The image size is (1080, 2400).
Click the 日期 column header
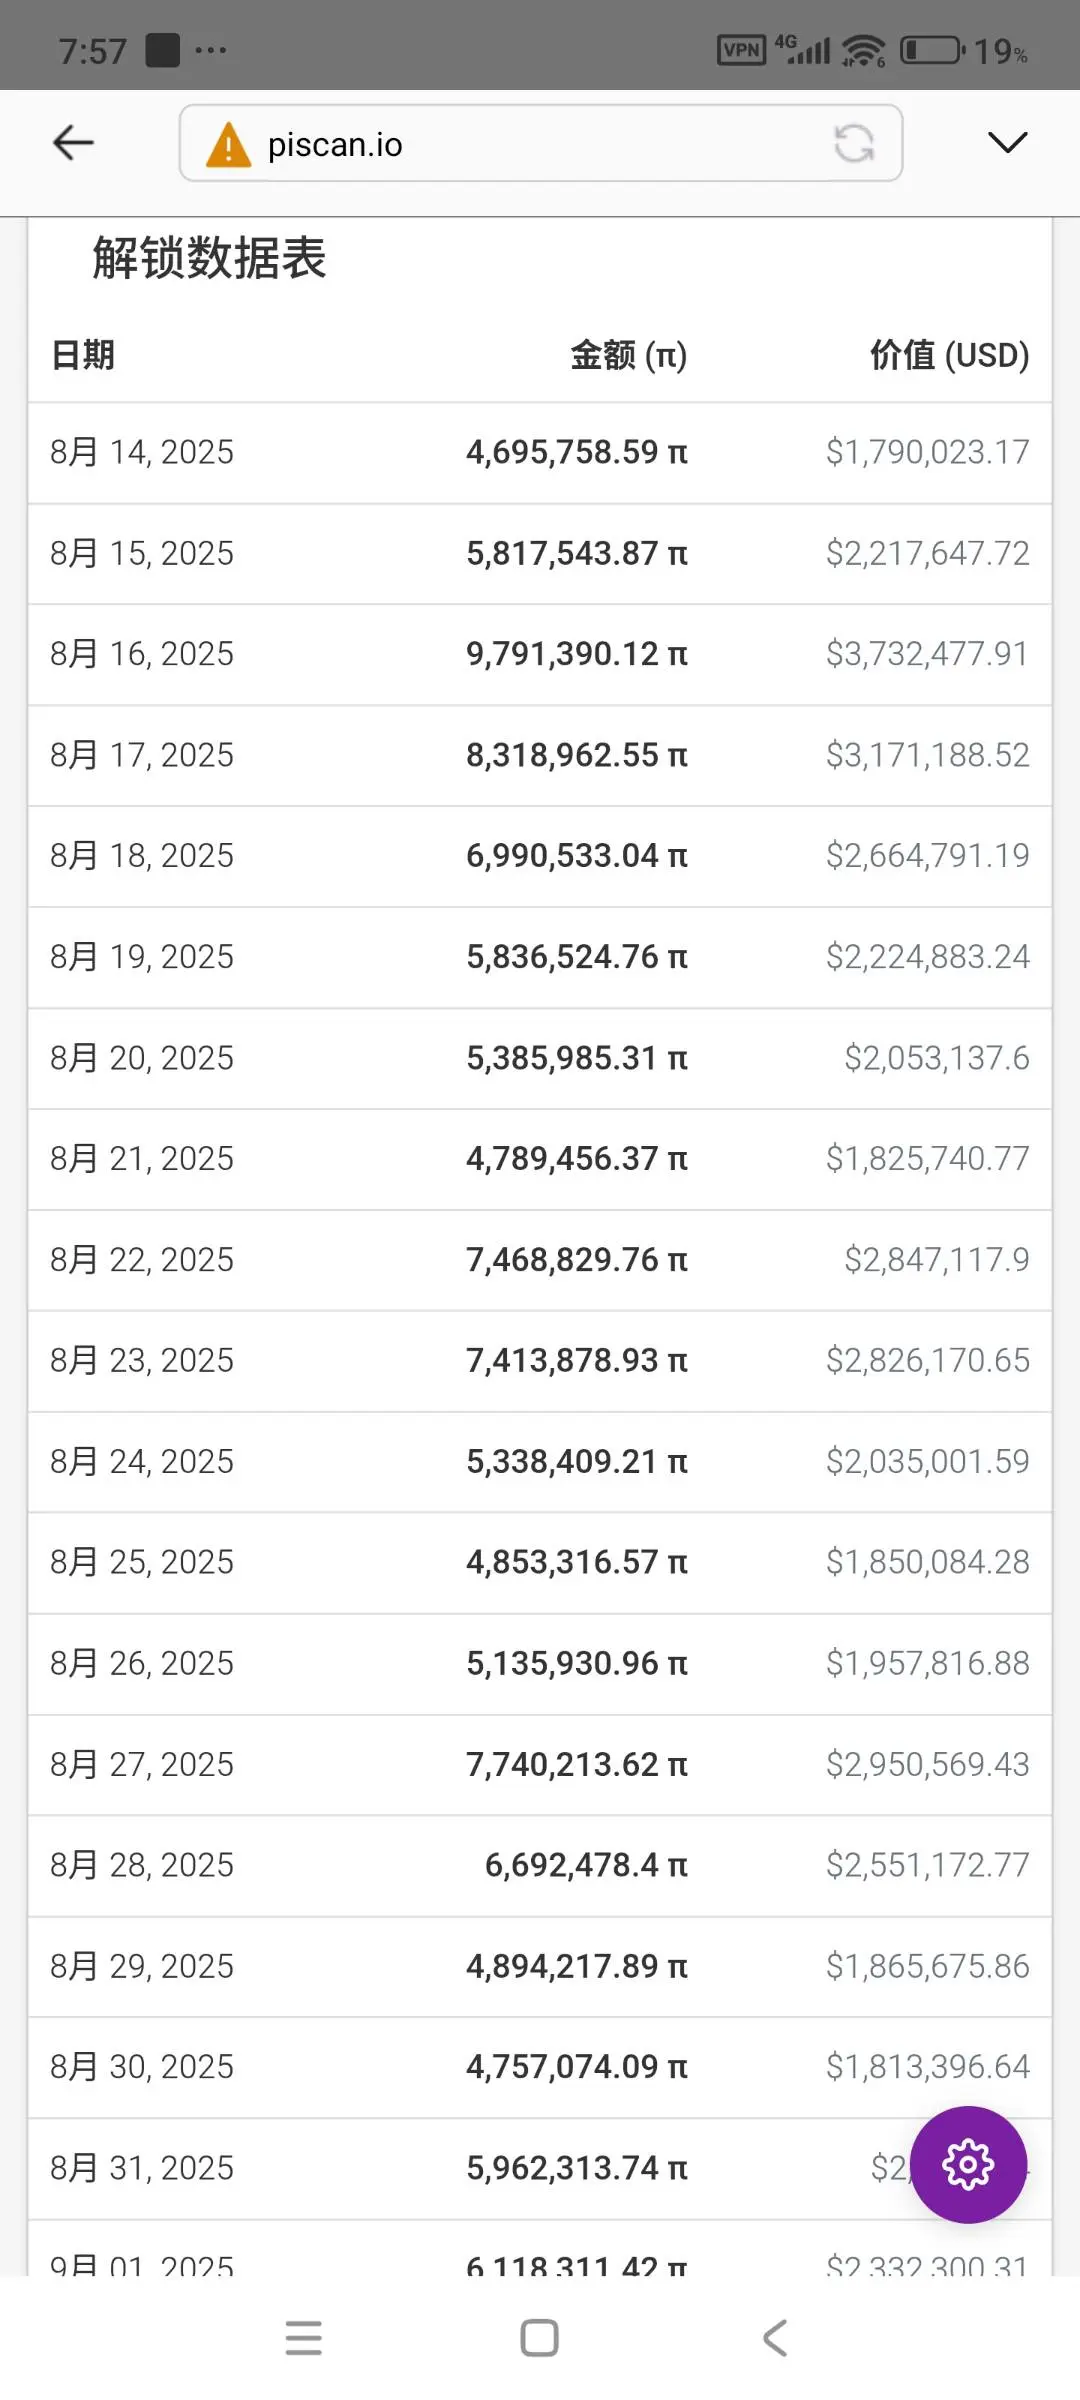(83, 355)
